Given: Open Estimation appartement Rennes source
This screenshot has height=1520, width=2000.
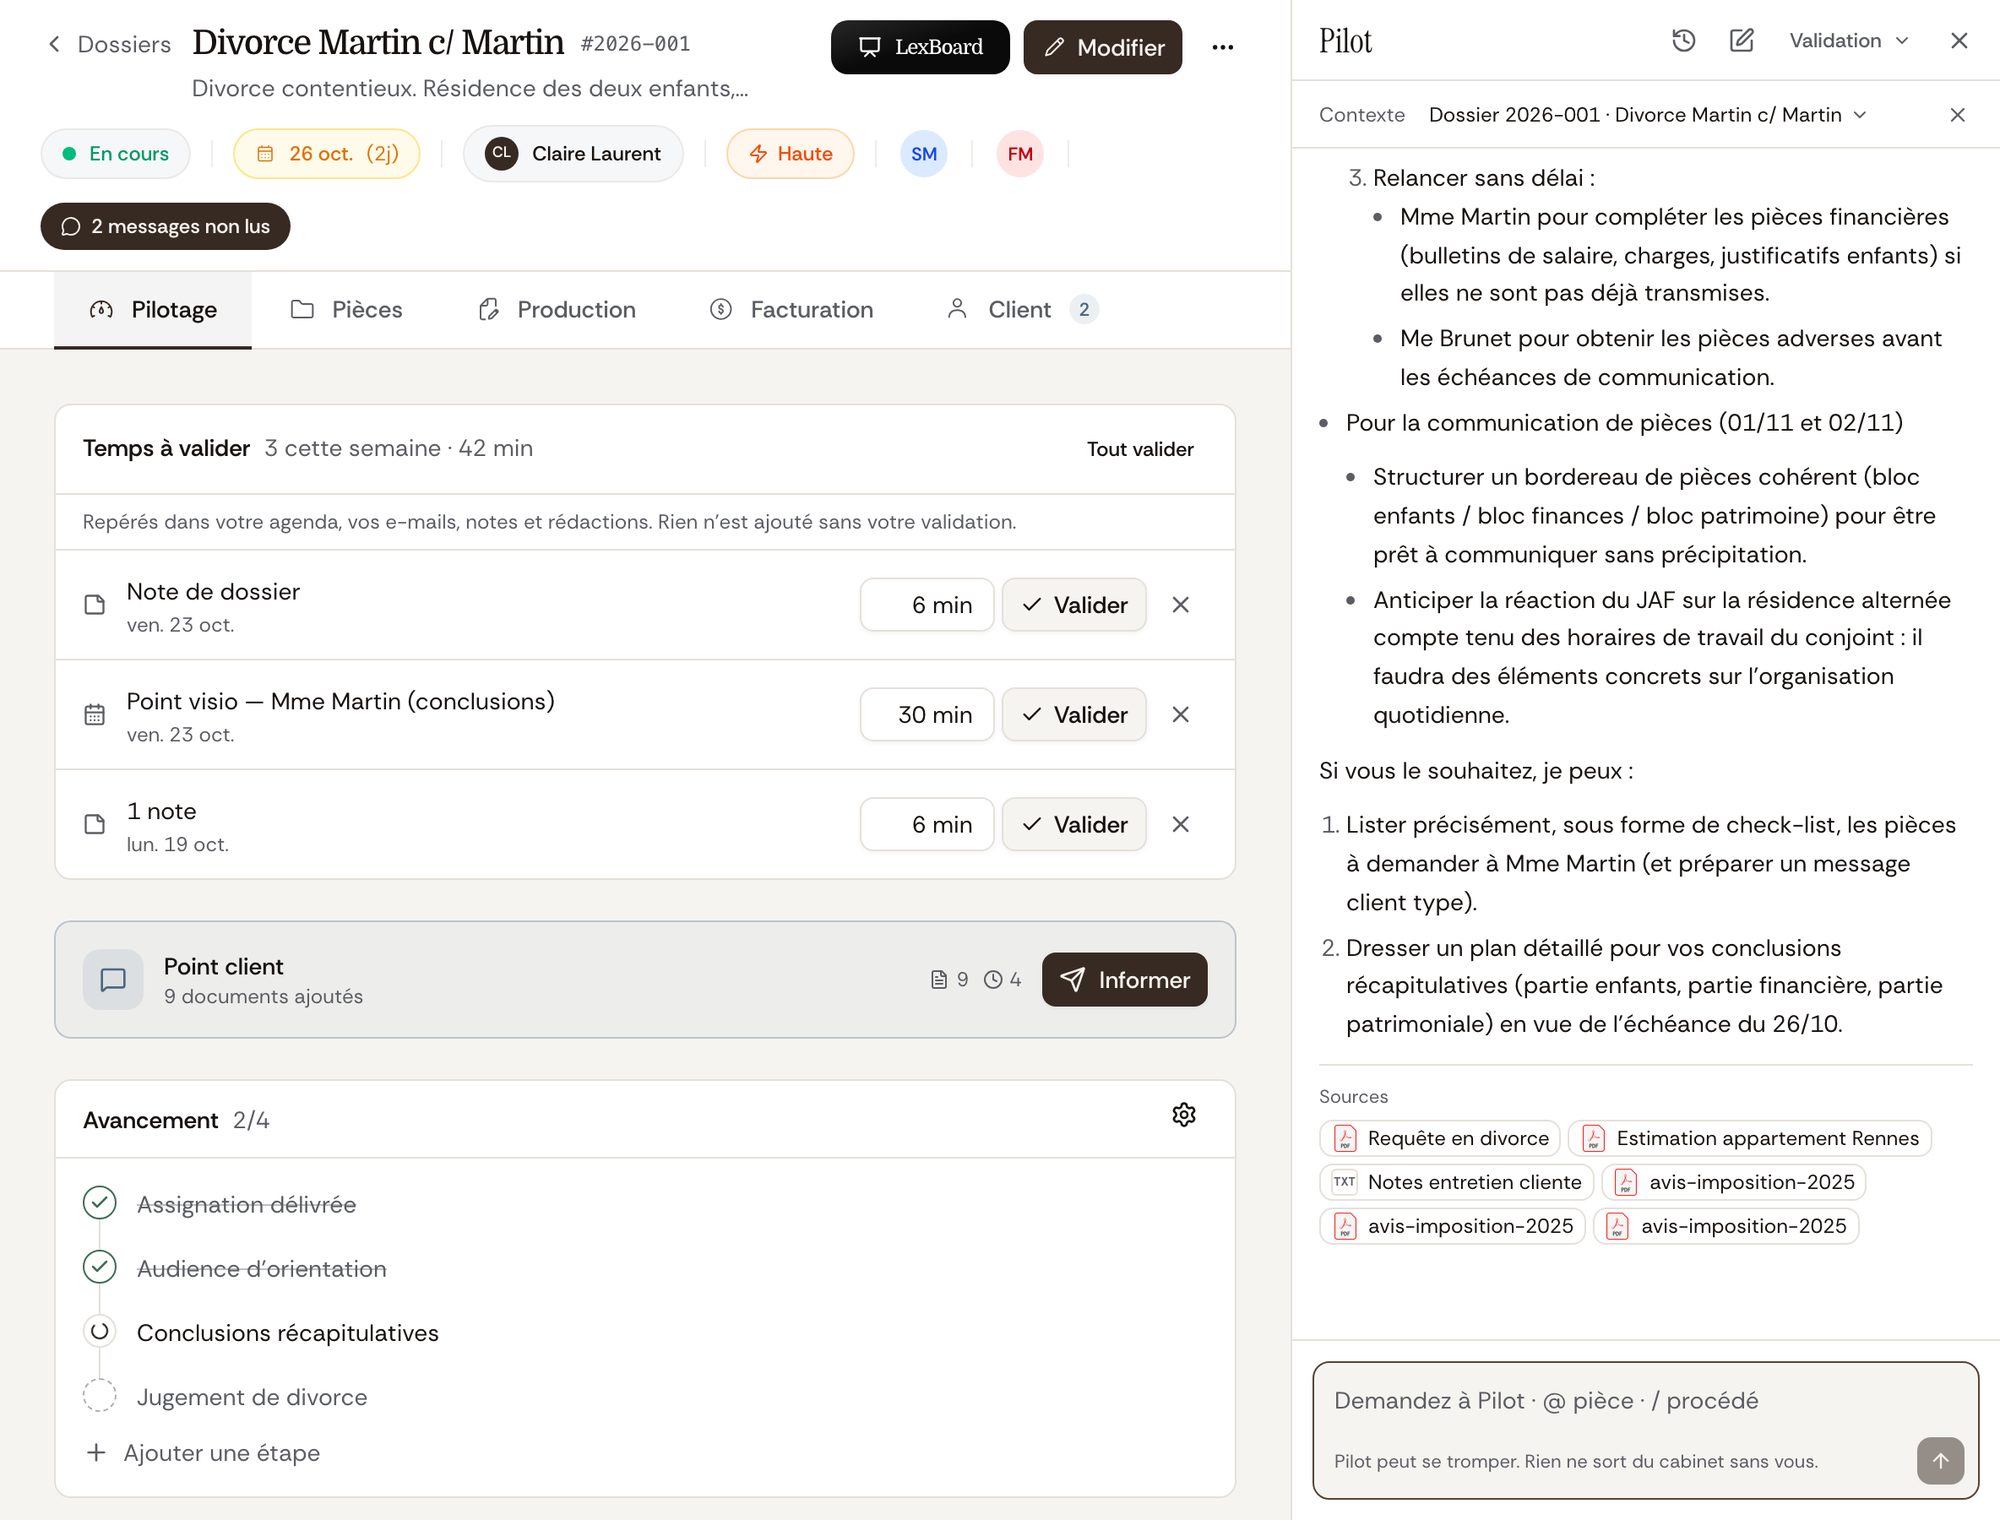Looking at the screenshot, I should (x=1750, y=1138).
